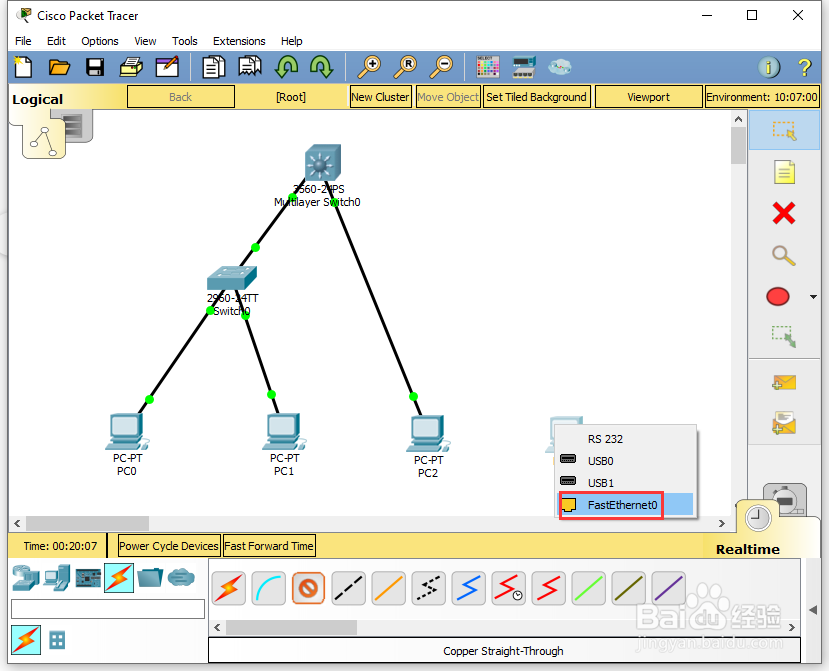The width and height of the screenshot is (829, 671).
Task: Open the drawing palette icon
Action: click(x=487, y=67)
